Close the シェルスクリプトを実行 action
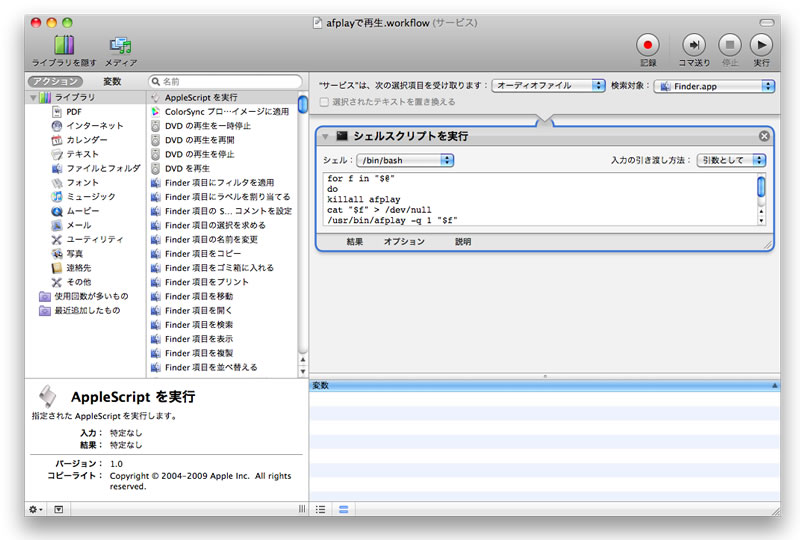This screenshot has width=800, height=540. pyautogui.click(x=764, y=136)
